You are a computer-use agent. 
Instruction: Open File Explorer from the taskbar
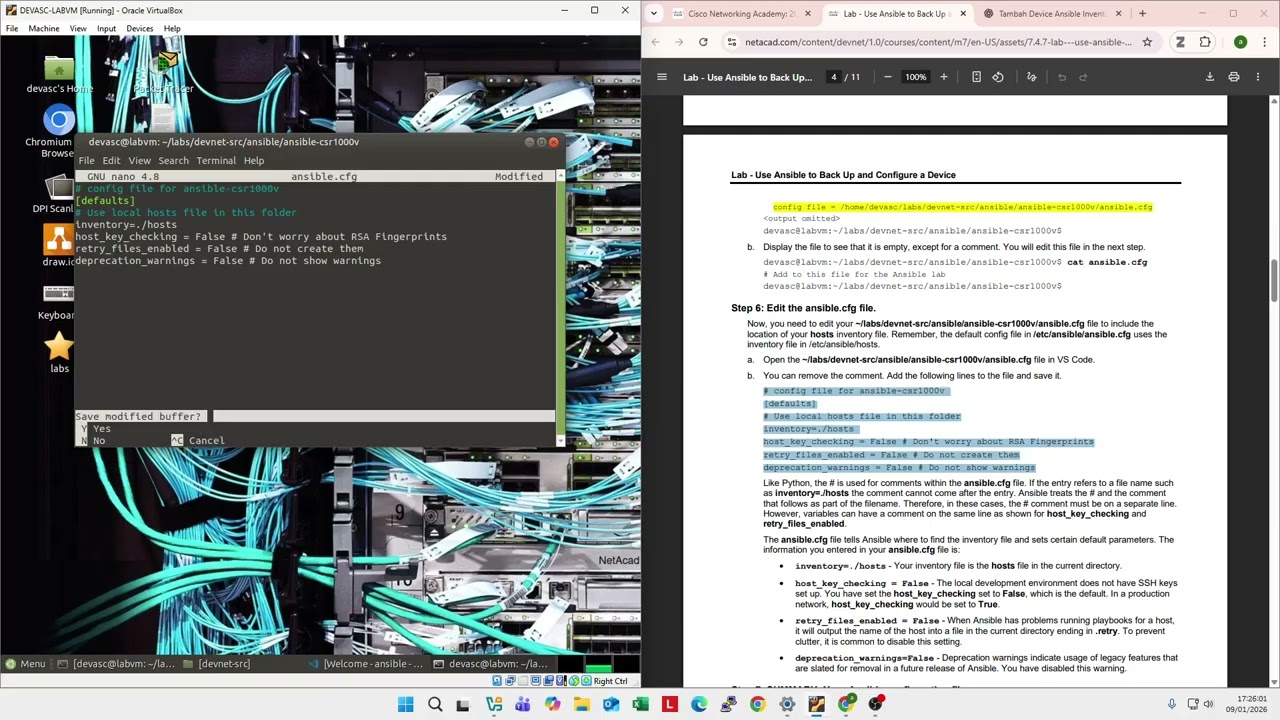click(x=582, y=704)
